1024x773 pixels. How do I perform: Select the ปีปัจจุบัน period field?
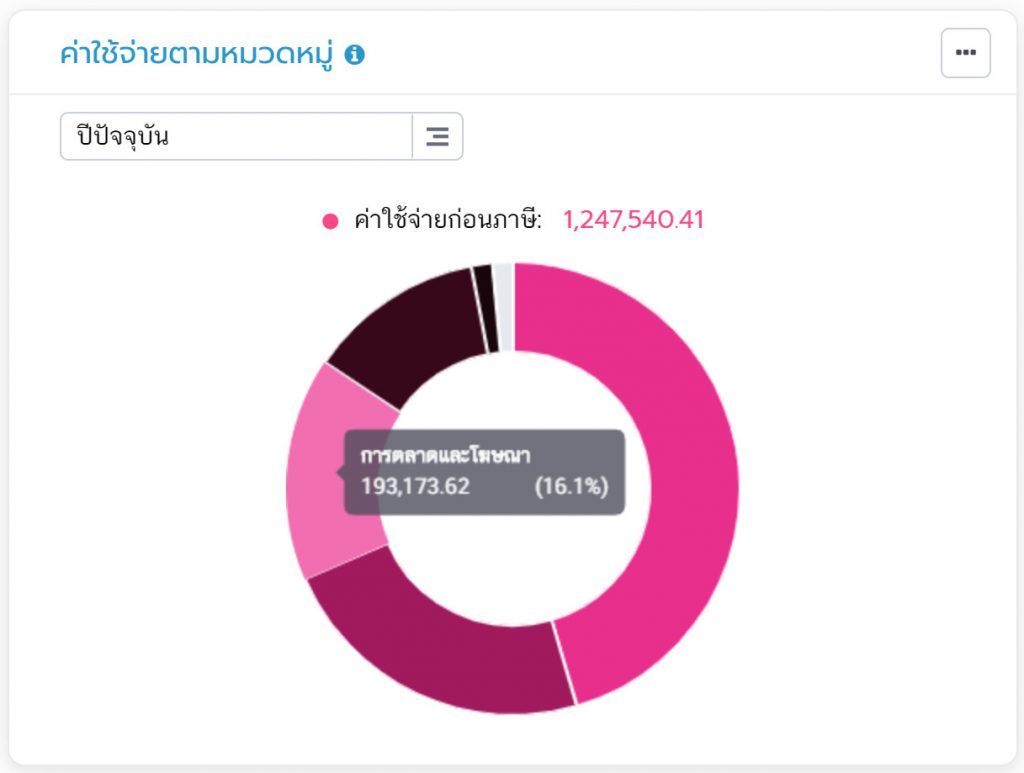click(236, 136)
